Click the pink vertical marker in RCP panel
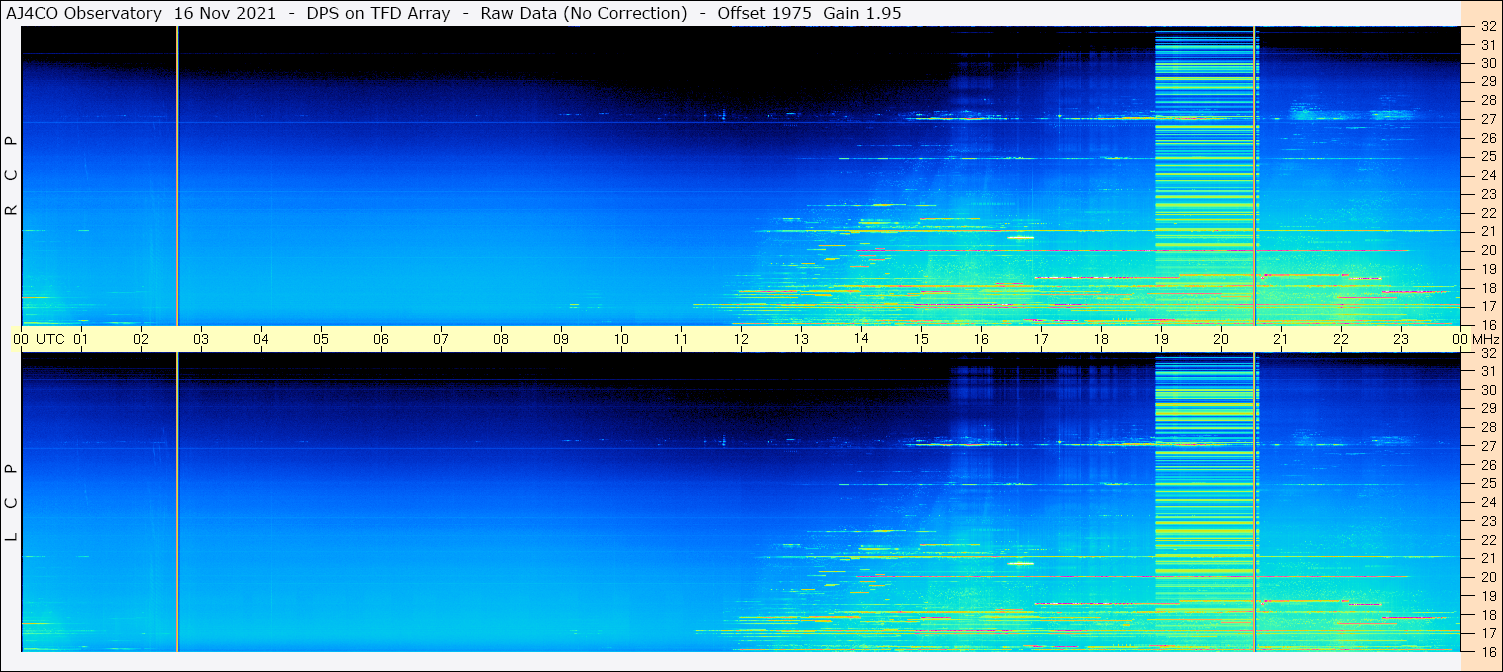The width and height of the screenshot is (1503, 672). tap(177, 175)
